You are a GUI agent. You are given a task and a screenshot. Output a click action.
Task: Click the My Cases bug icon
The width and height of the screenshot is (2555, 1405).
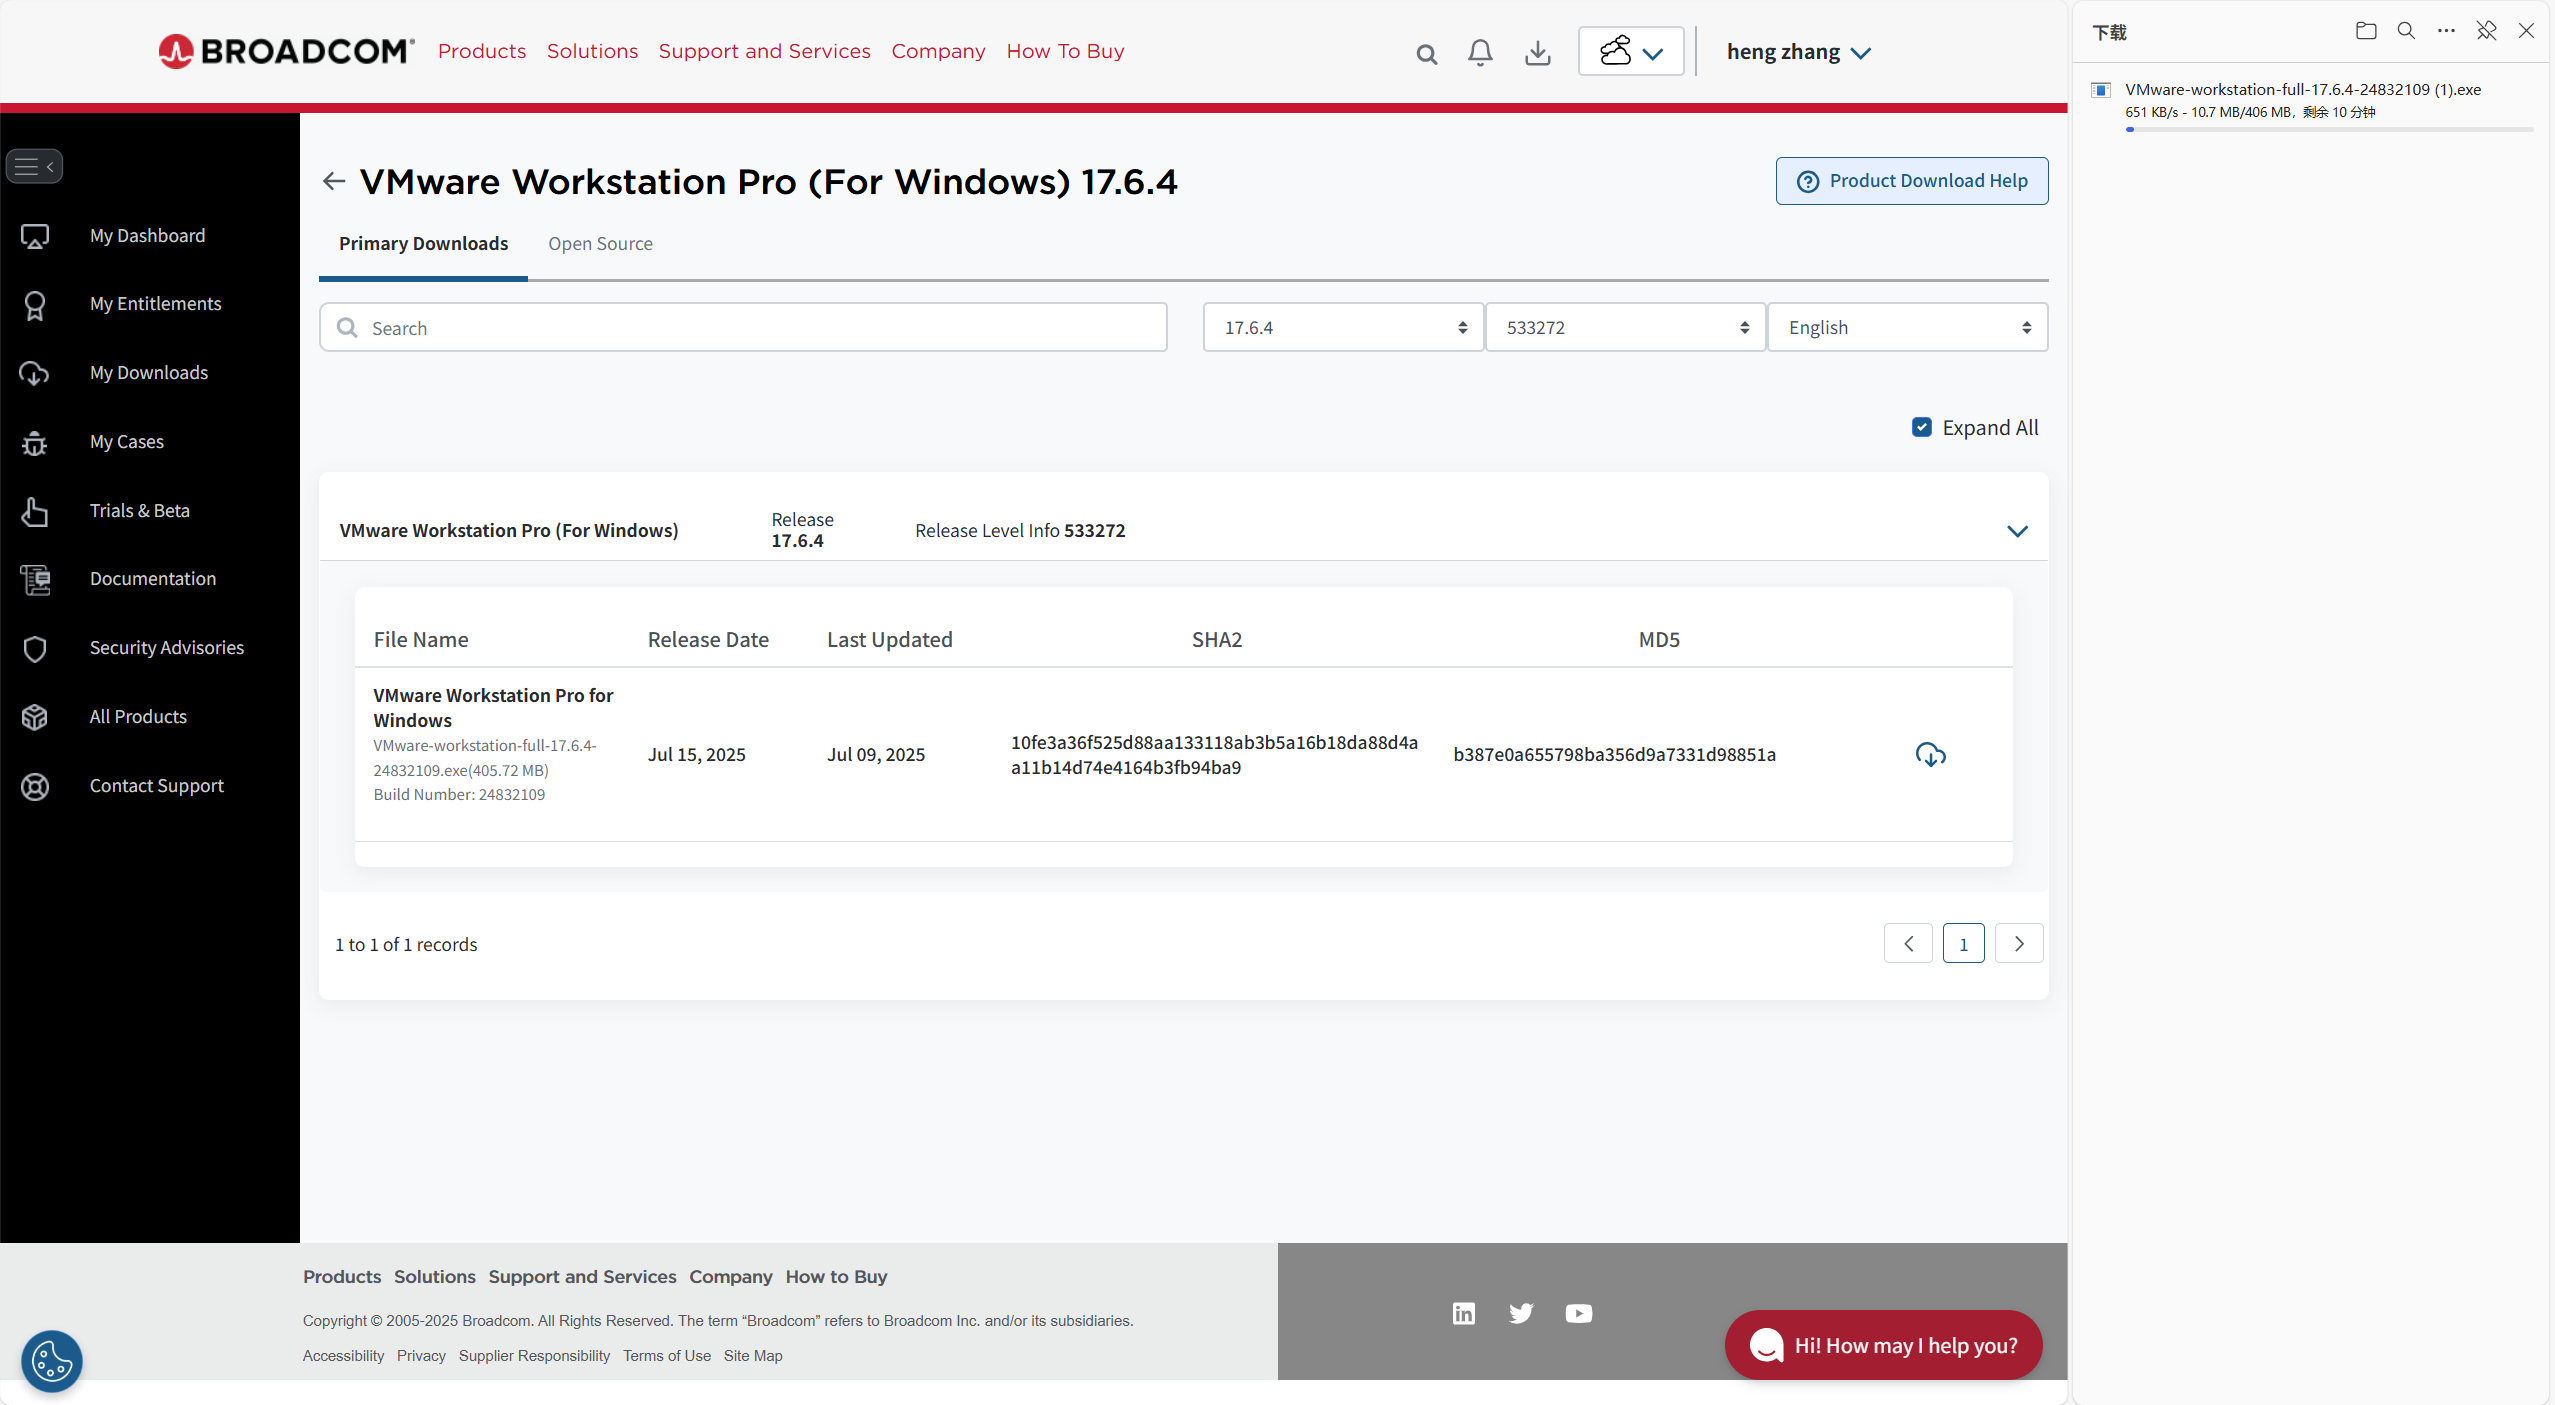pyautogui.click(x=35, y=442)
